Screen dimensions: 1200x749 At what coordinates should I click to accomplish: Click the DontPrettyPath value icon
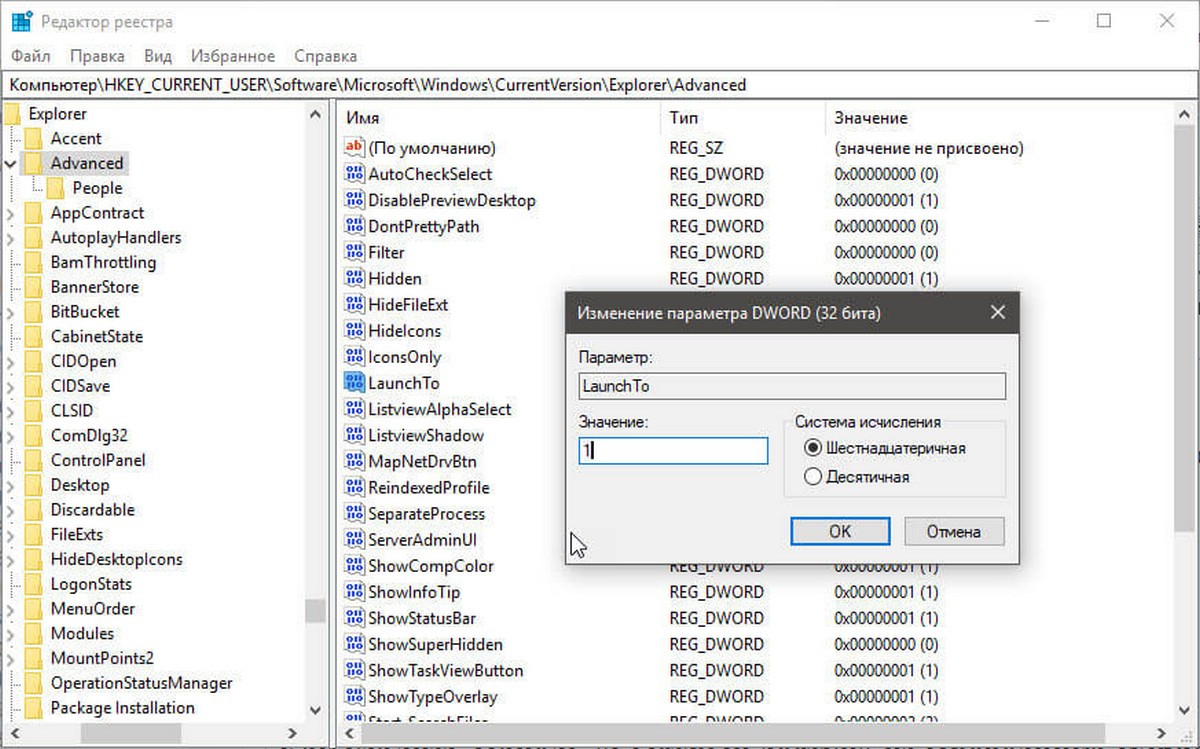coord(354,226)
